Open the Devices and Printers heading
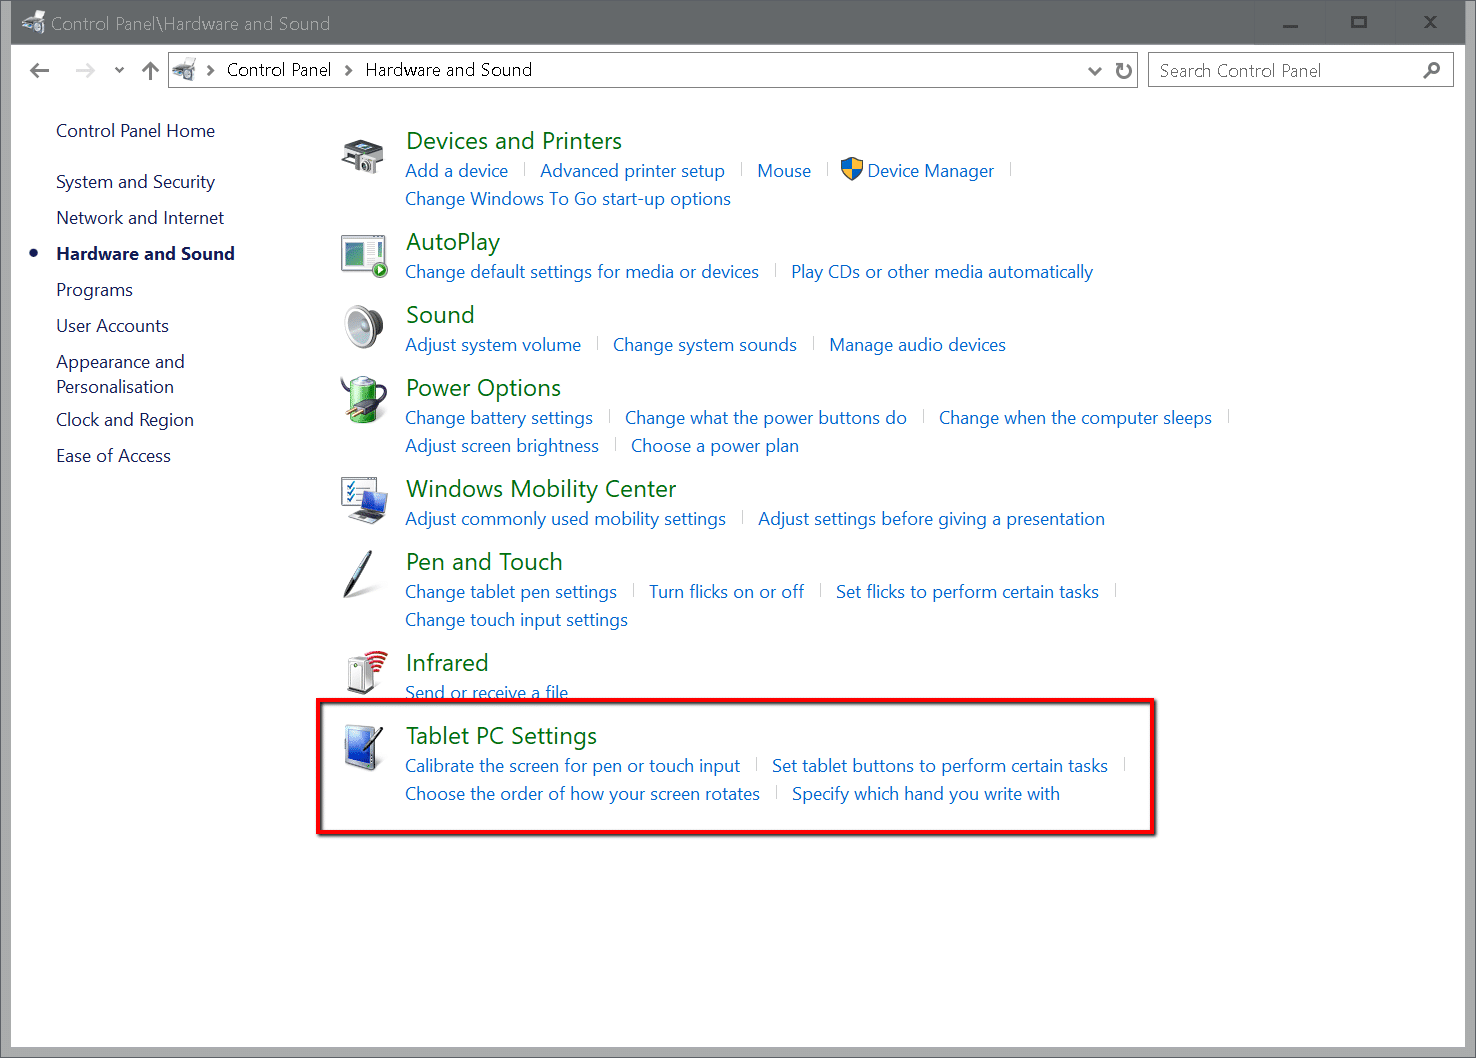 (514, 141)
